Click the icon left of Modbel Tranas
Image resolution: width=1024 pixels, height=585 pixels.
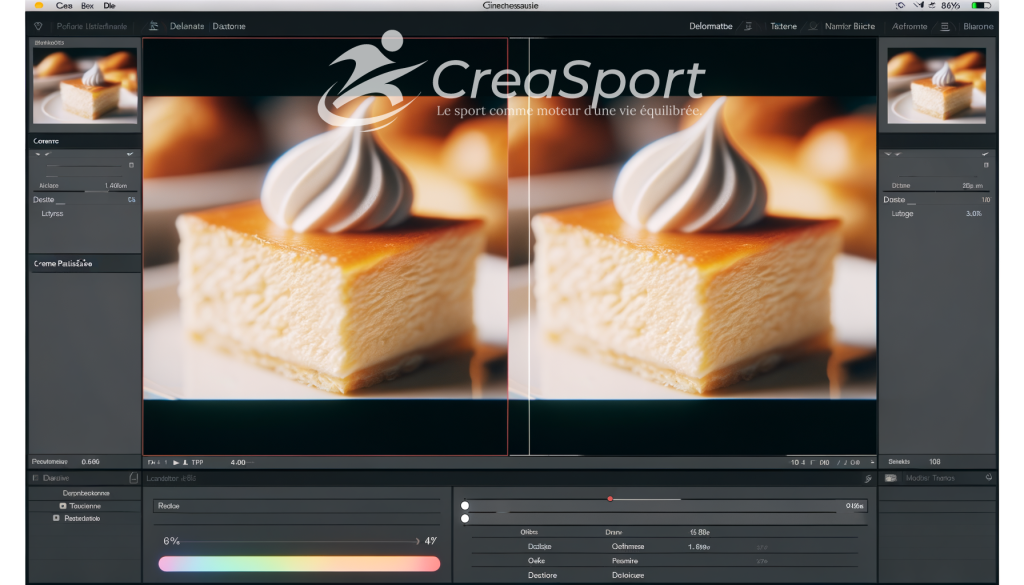pyautogui.click(x=890, y=478)
